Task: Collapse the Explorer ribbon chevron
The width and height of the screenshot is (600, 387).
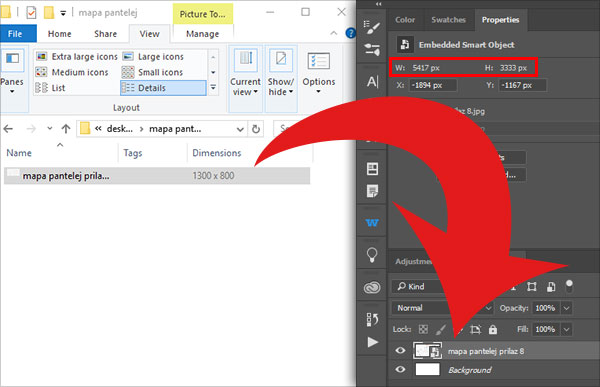Action: [334, 33]
